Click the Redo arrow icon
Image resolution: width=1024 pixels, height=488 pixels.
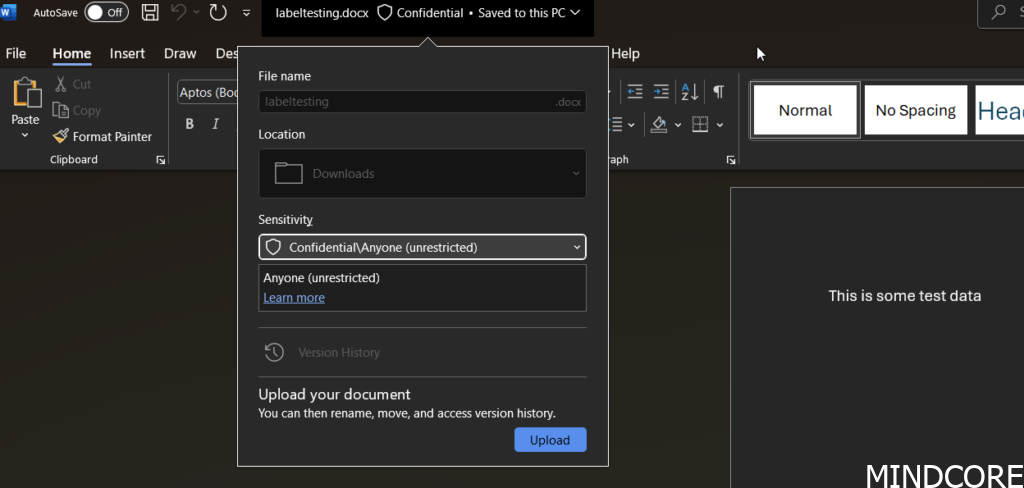(x=218, y=12)
